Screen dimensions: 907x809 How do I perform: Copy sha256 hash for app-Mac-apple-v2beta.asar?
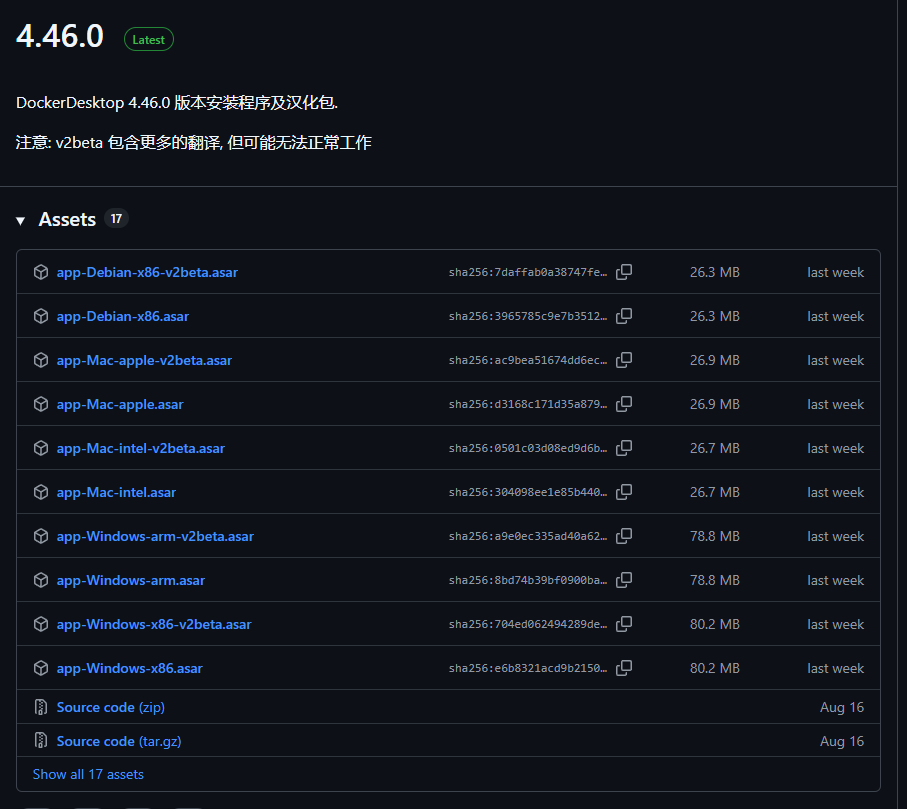[624, 360]
